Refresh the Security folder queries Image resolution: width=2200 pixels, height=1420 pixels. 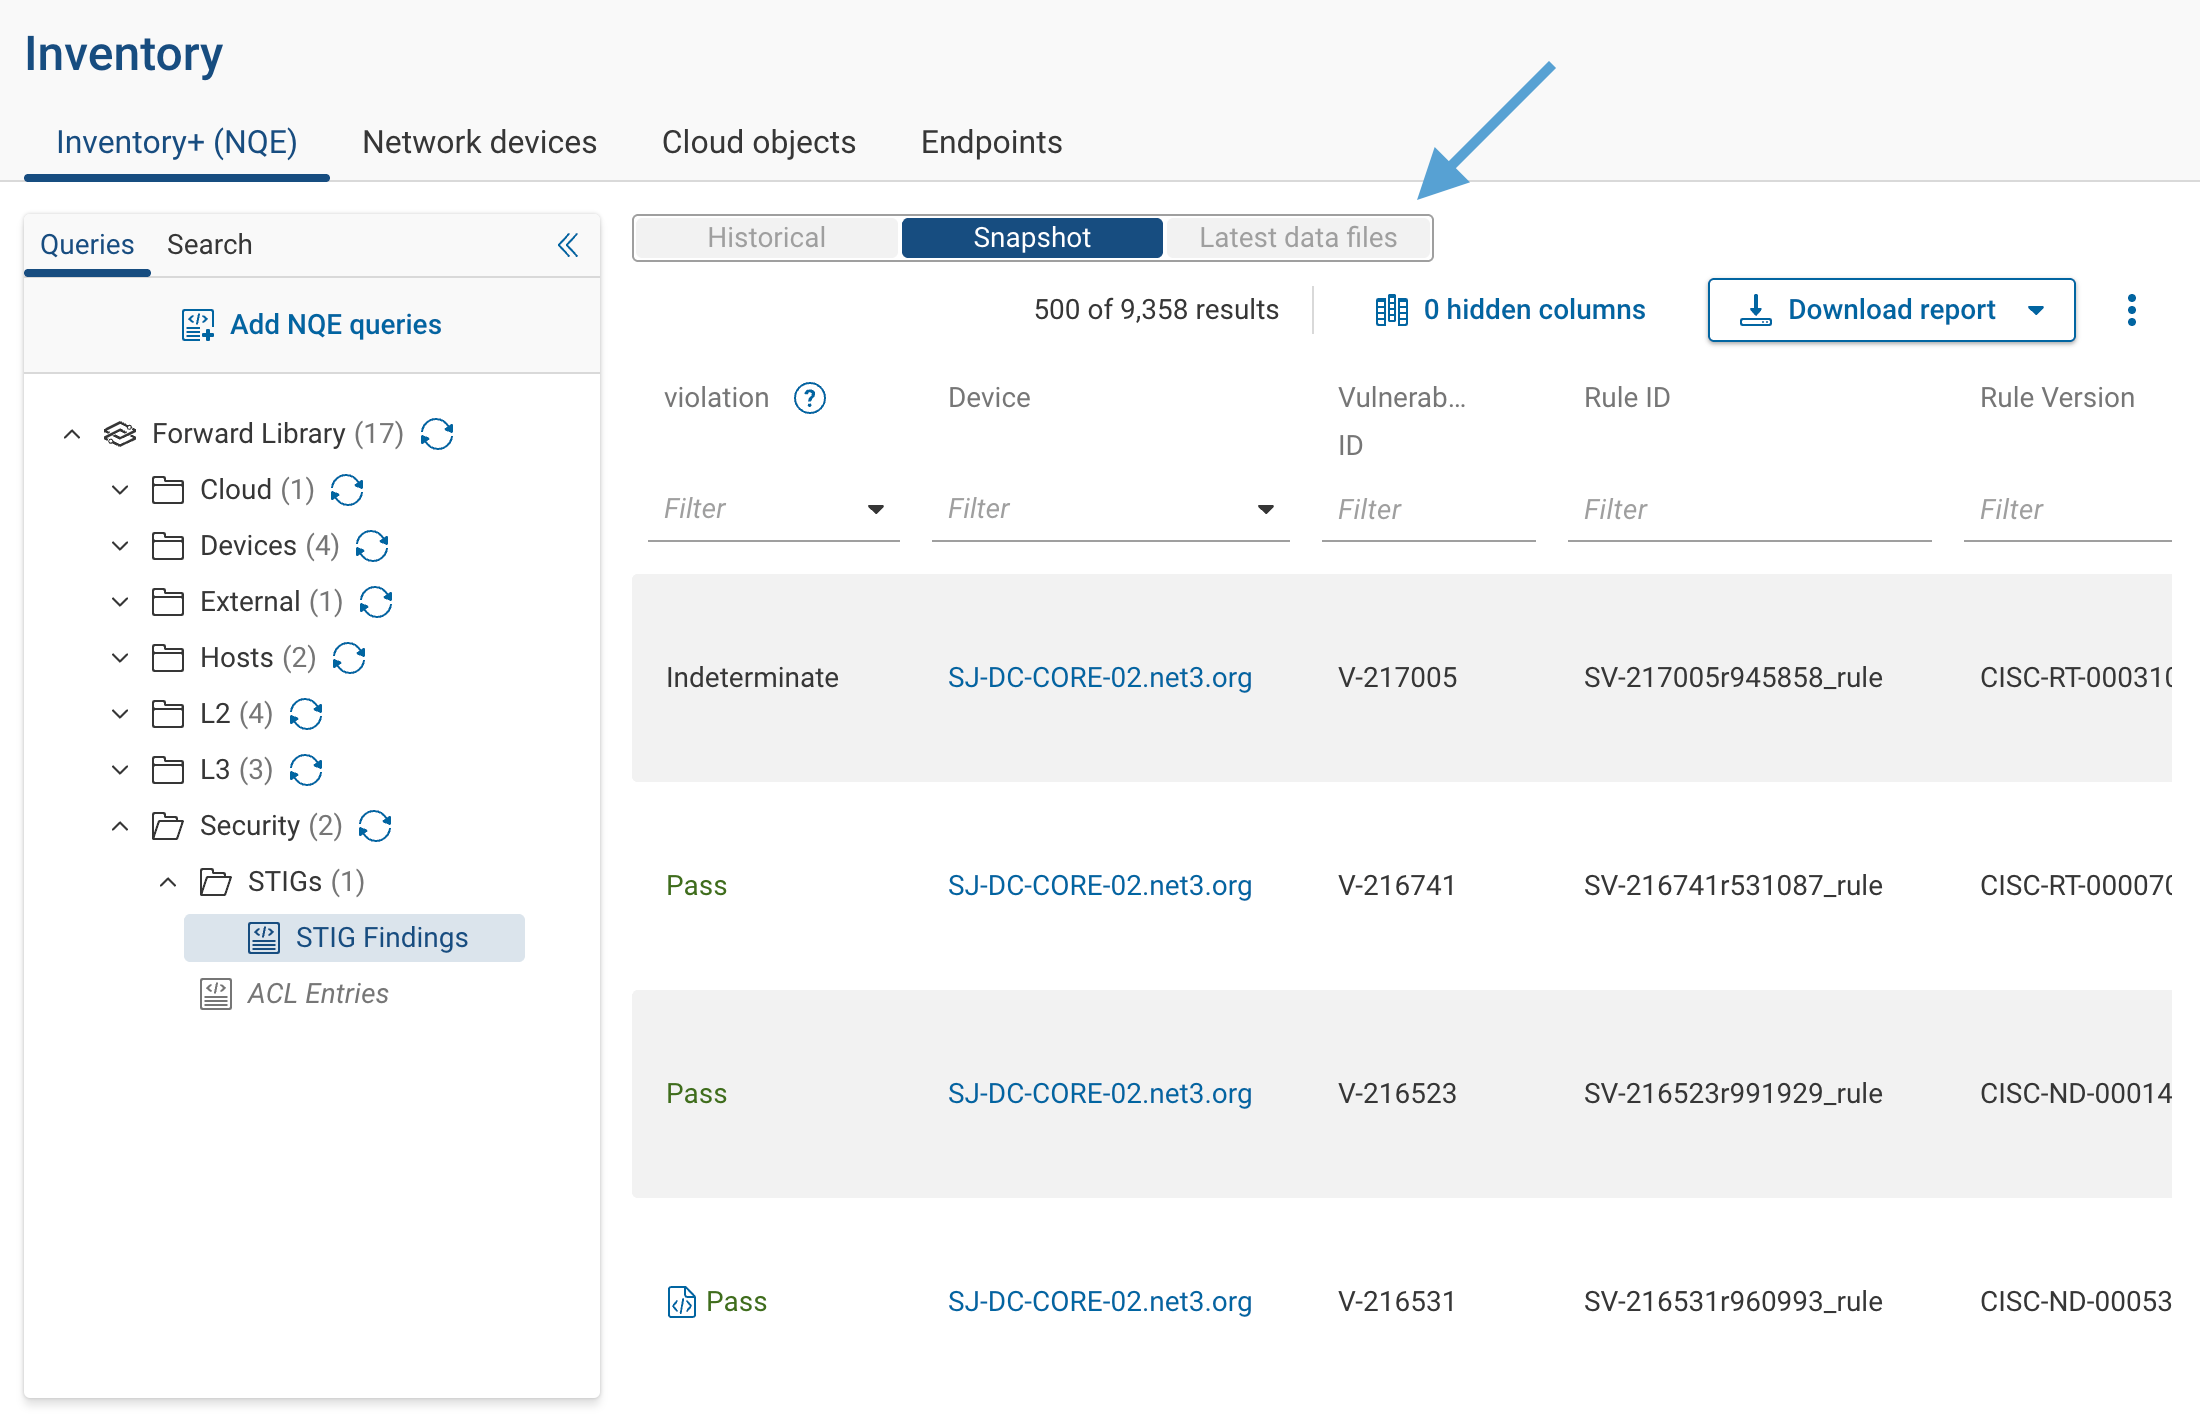pos(375,825)
